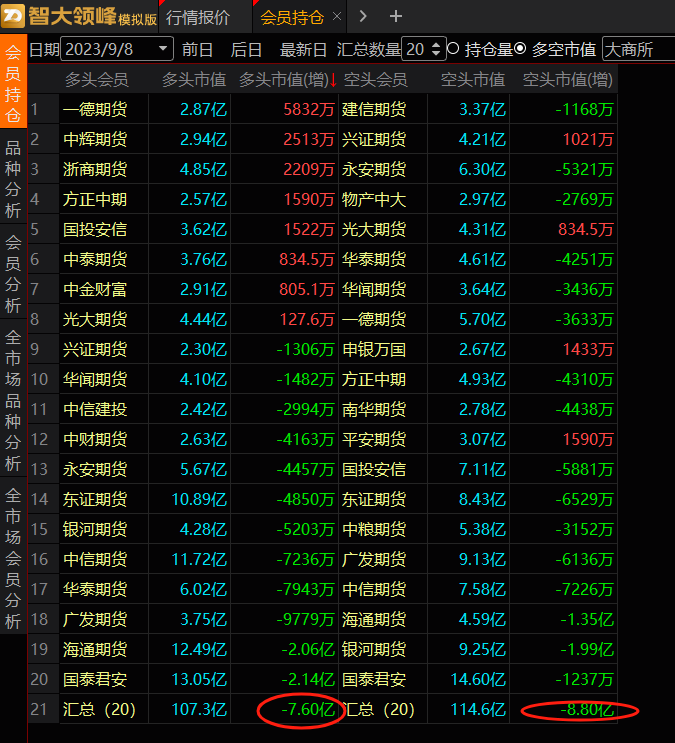675x743 pixels.
Task: Select long member 国泰君安 in row 20
Action: [95, 680]
